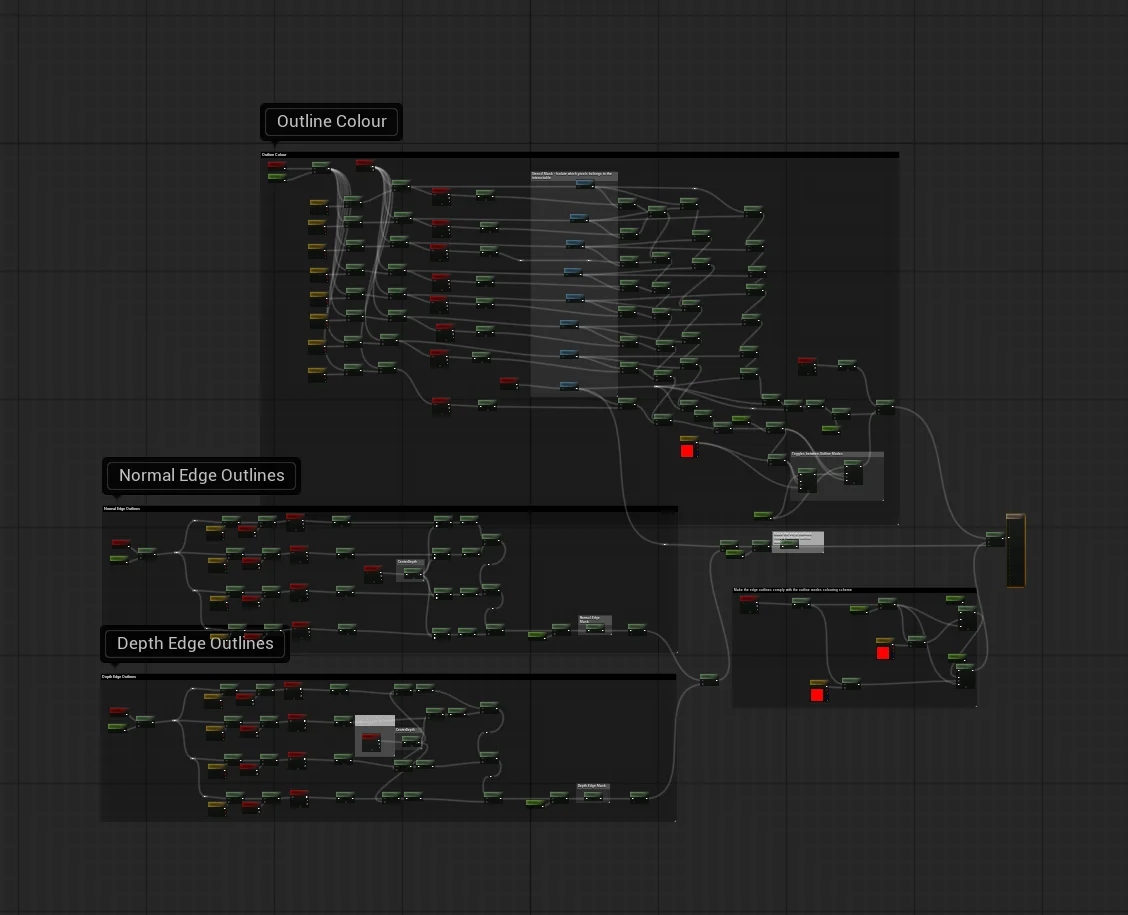The width and height of the screenshot is (1128, 915).
Task: Select the 'Toggles between Outline Modes' comment title
Action: pyautogui.click(x=837, y=454)
